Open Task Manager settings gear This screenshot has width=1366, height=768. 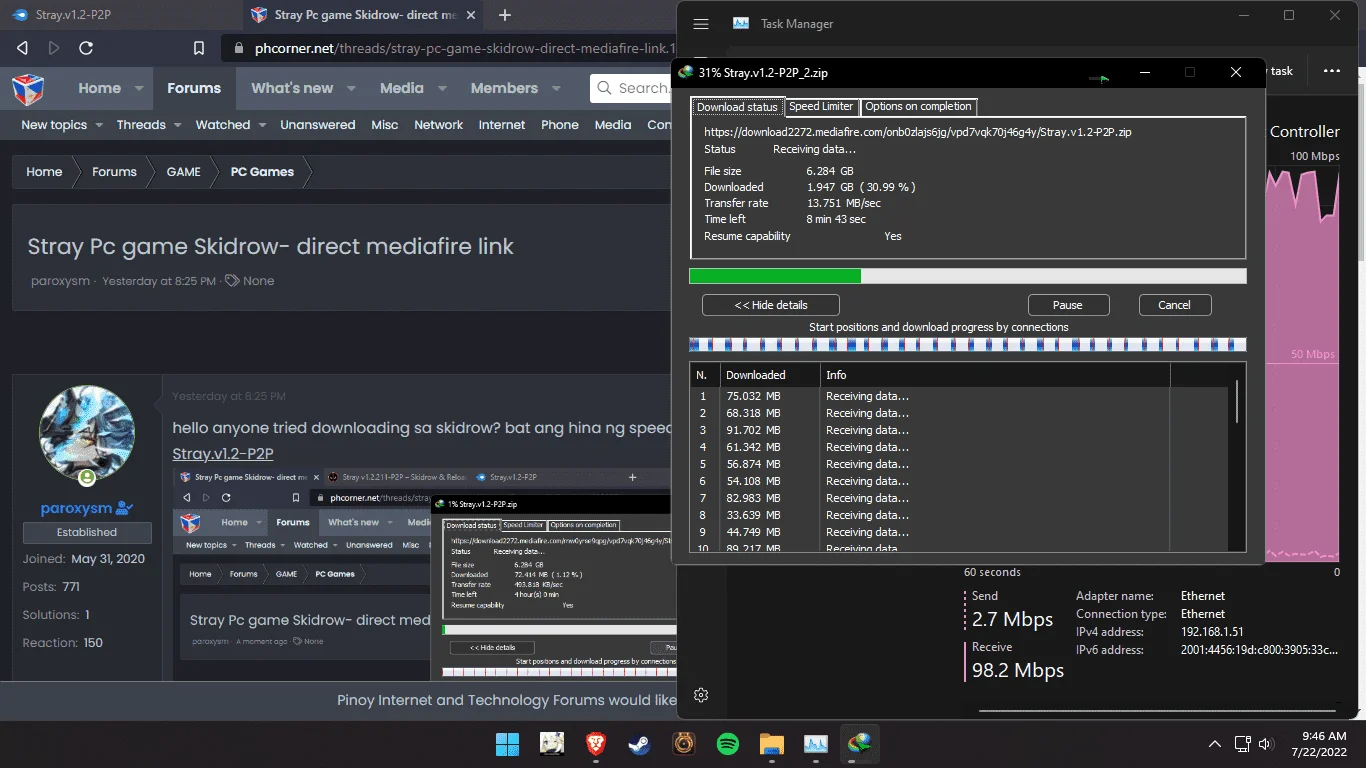pos(701,695)
